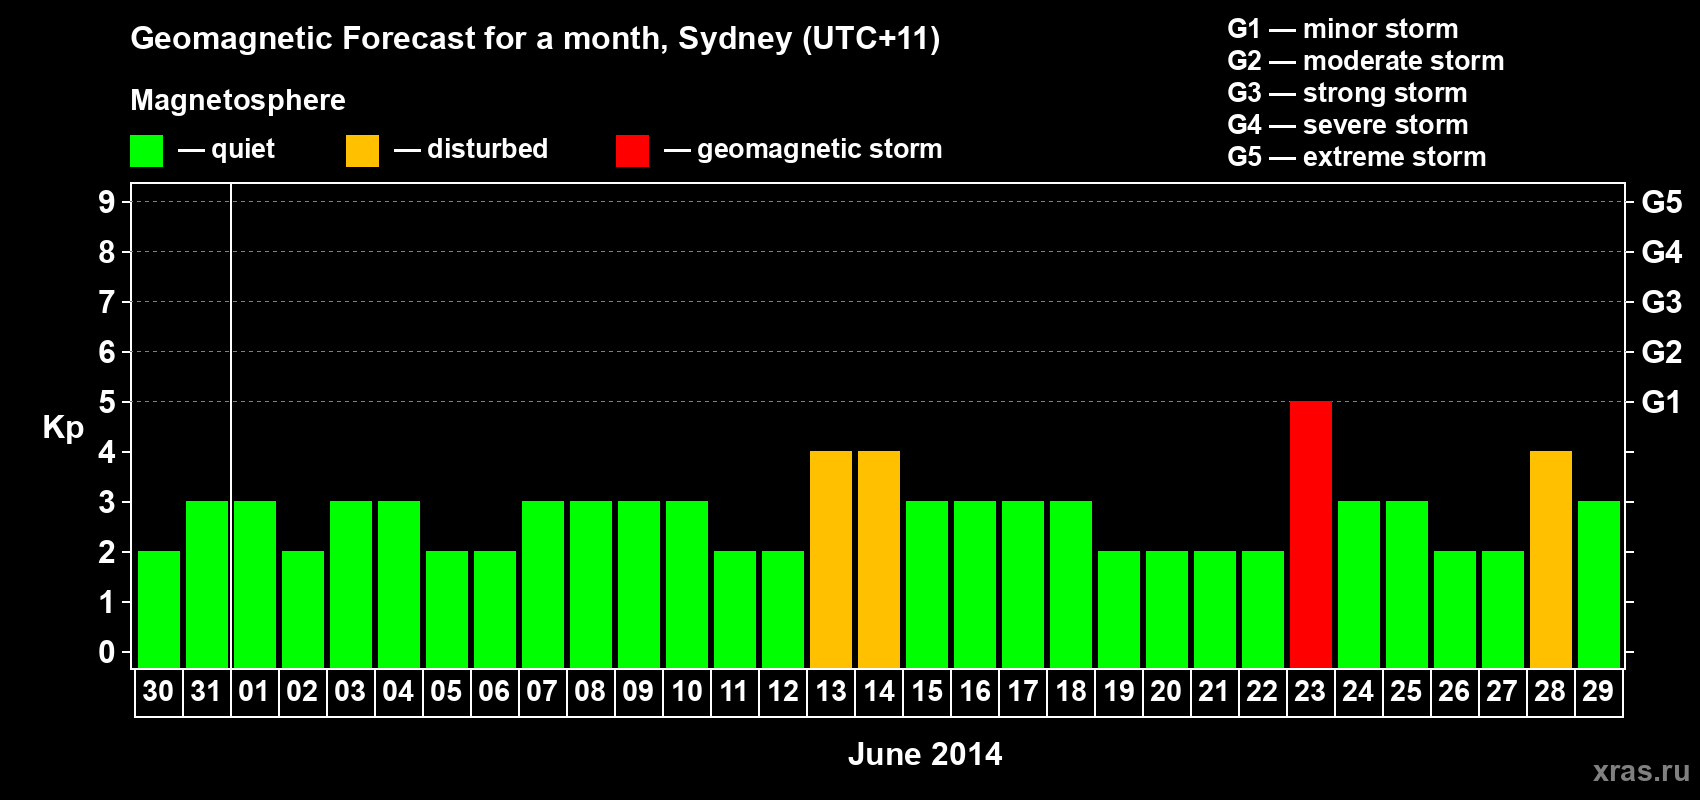Click the G5 label on right axis
Viewport: 1700px width, 800px height.
click(1661, 202)
